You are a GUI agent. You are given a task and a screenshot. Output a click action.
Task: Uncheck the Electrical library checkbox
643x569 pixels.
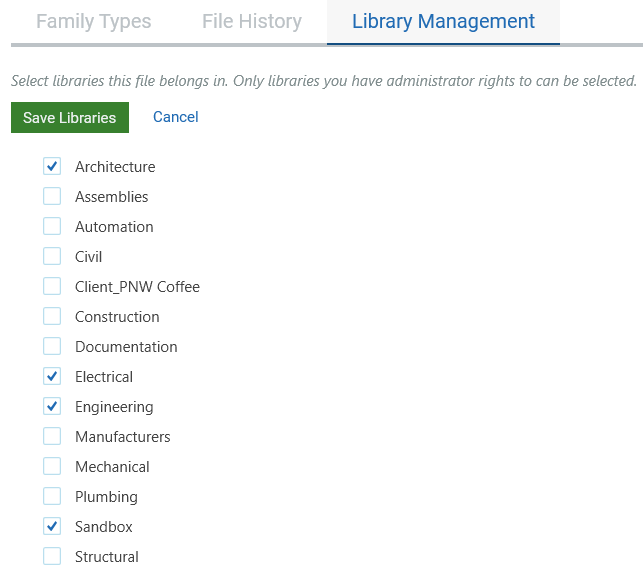[x=52, y=377]
